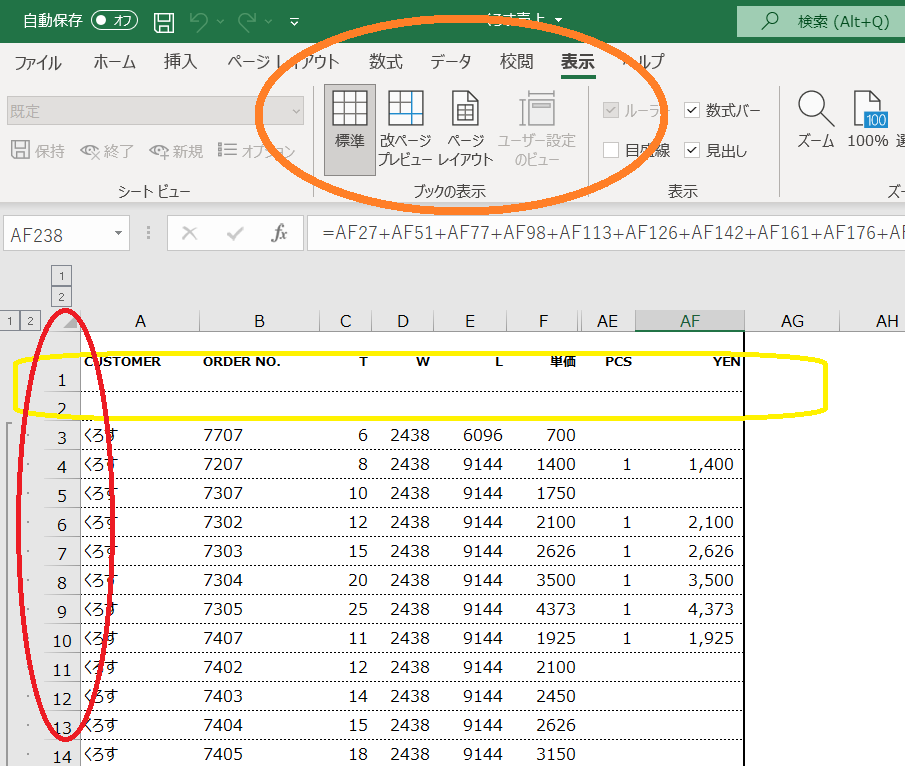The image size is (905, 766).
Task: Open the sheet view 既定 combo box
Action: 155,111
